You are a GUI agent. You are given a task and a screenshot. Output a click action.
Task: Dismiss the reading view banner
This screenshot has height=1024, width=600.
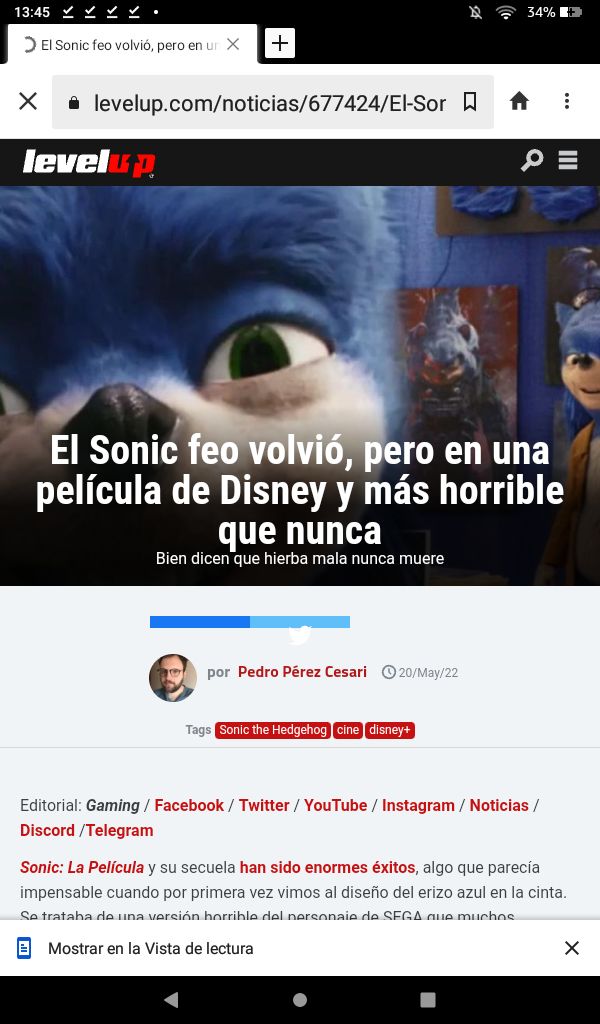[571, 948]
